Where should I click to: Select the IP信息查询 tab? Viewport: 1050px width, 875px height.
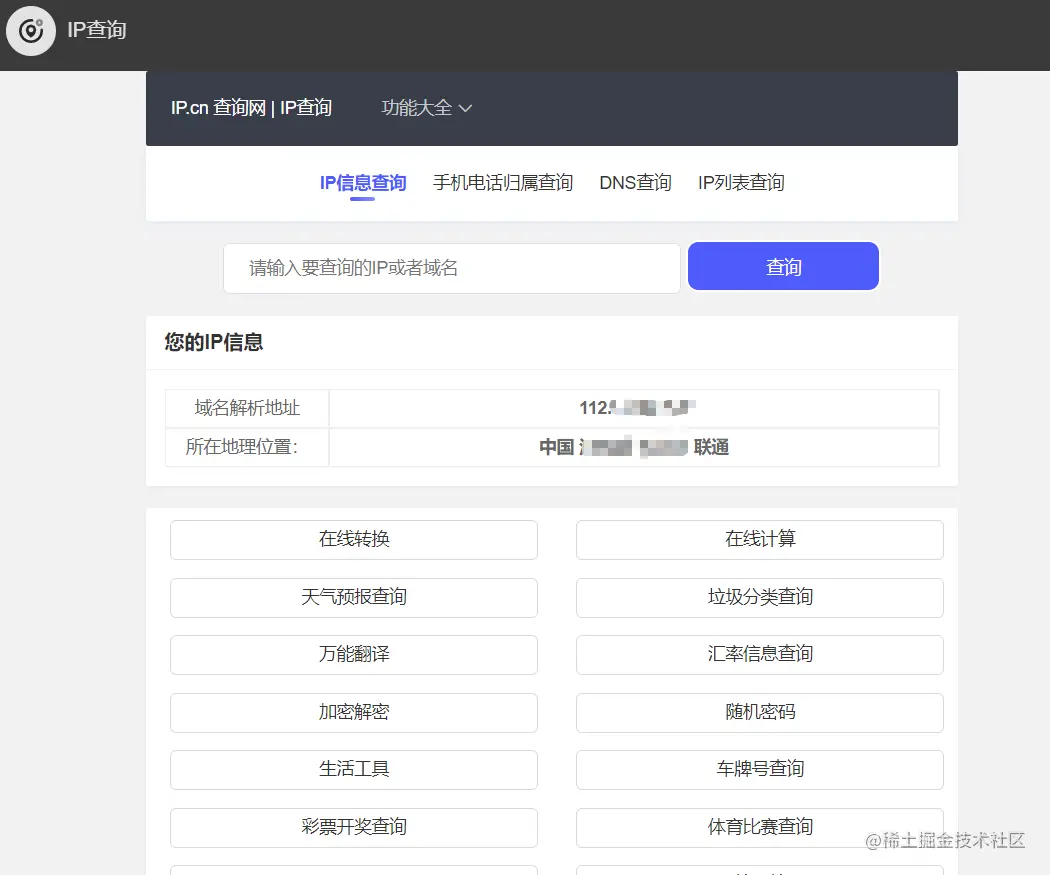point(362,183)
